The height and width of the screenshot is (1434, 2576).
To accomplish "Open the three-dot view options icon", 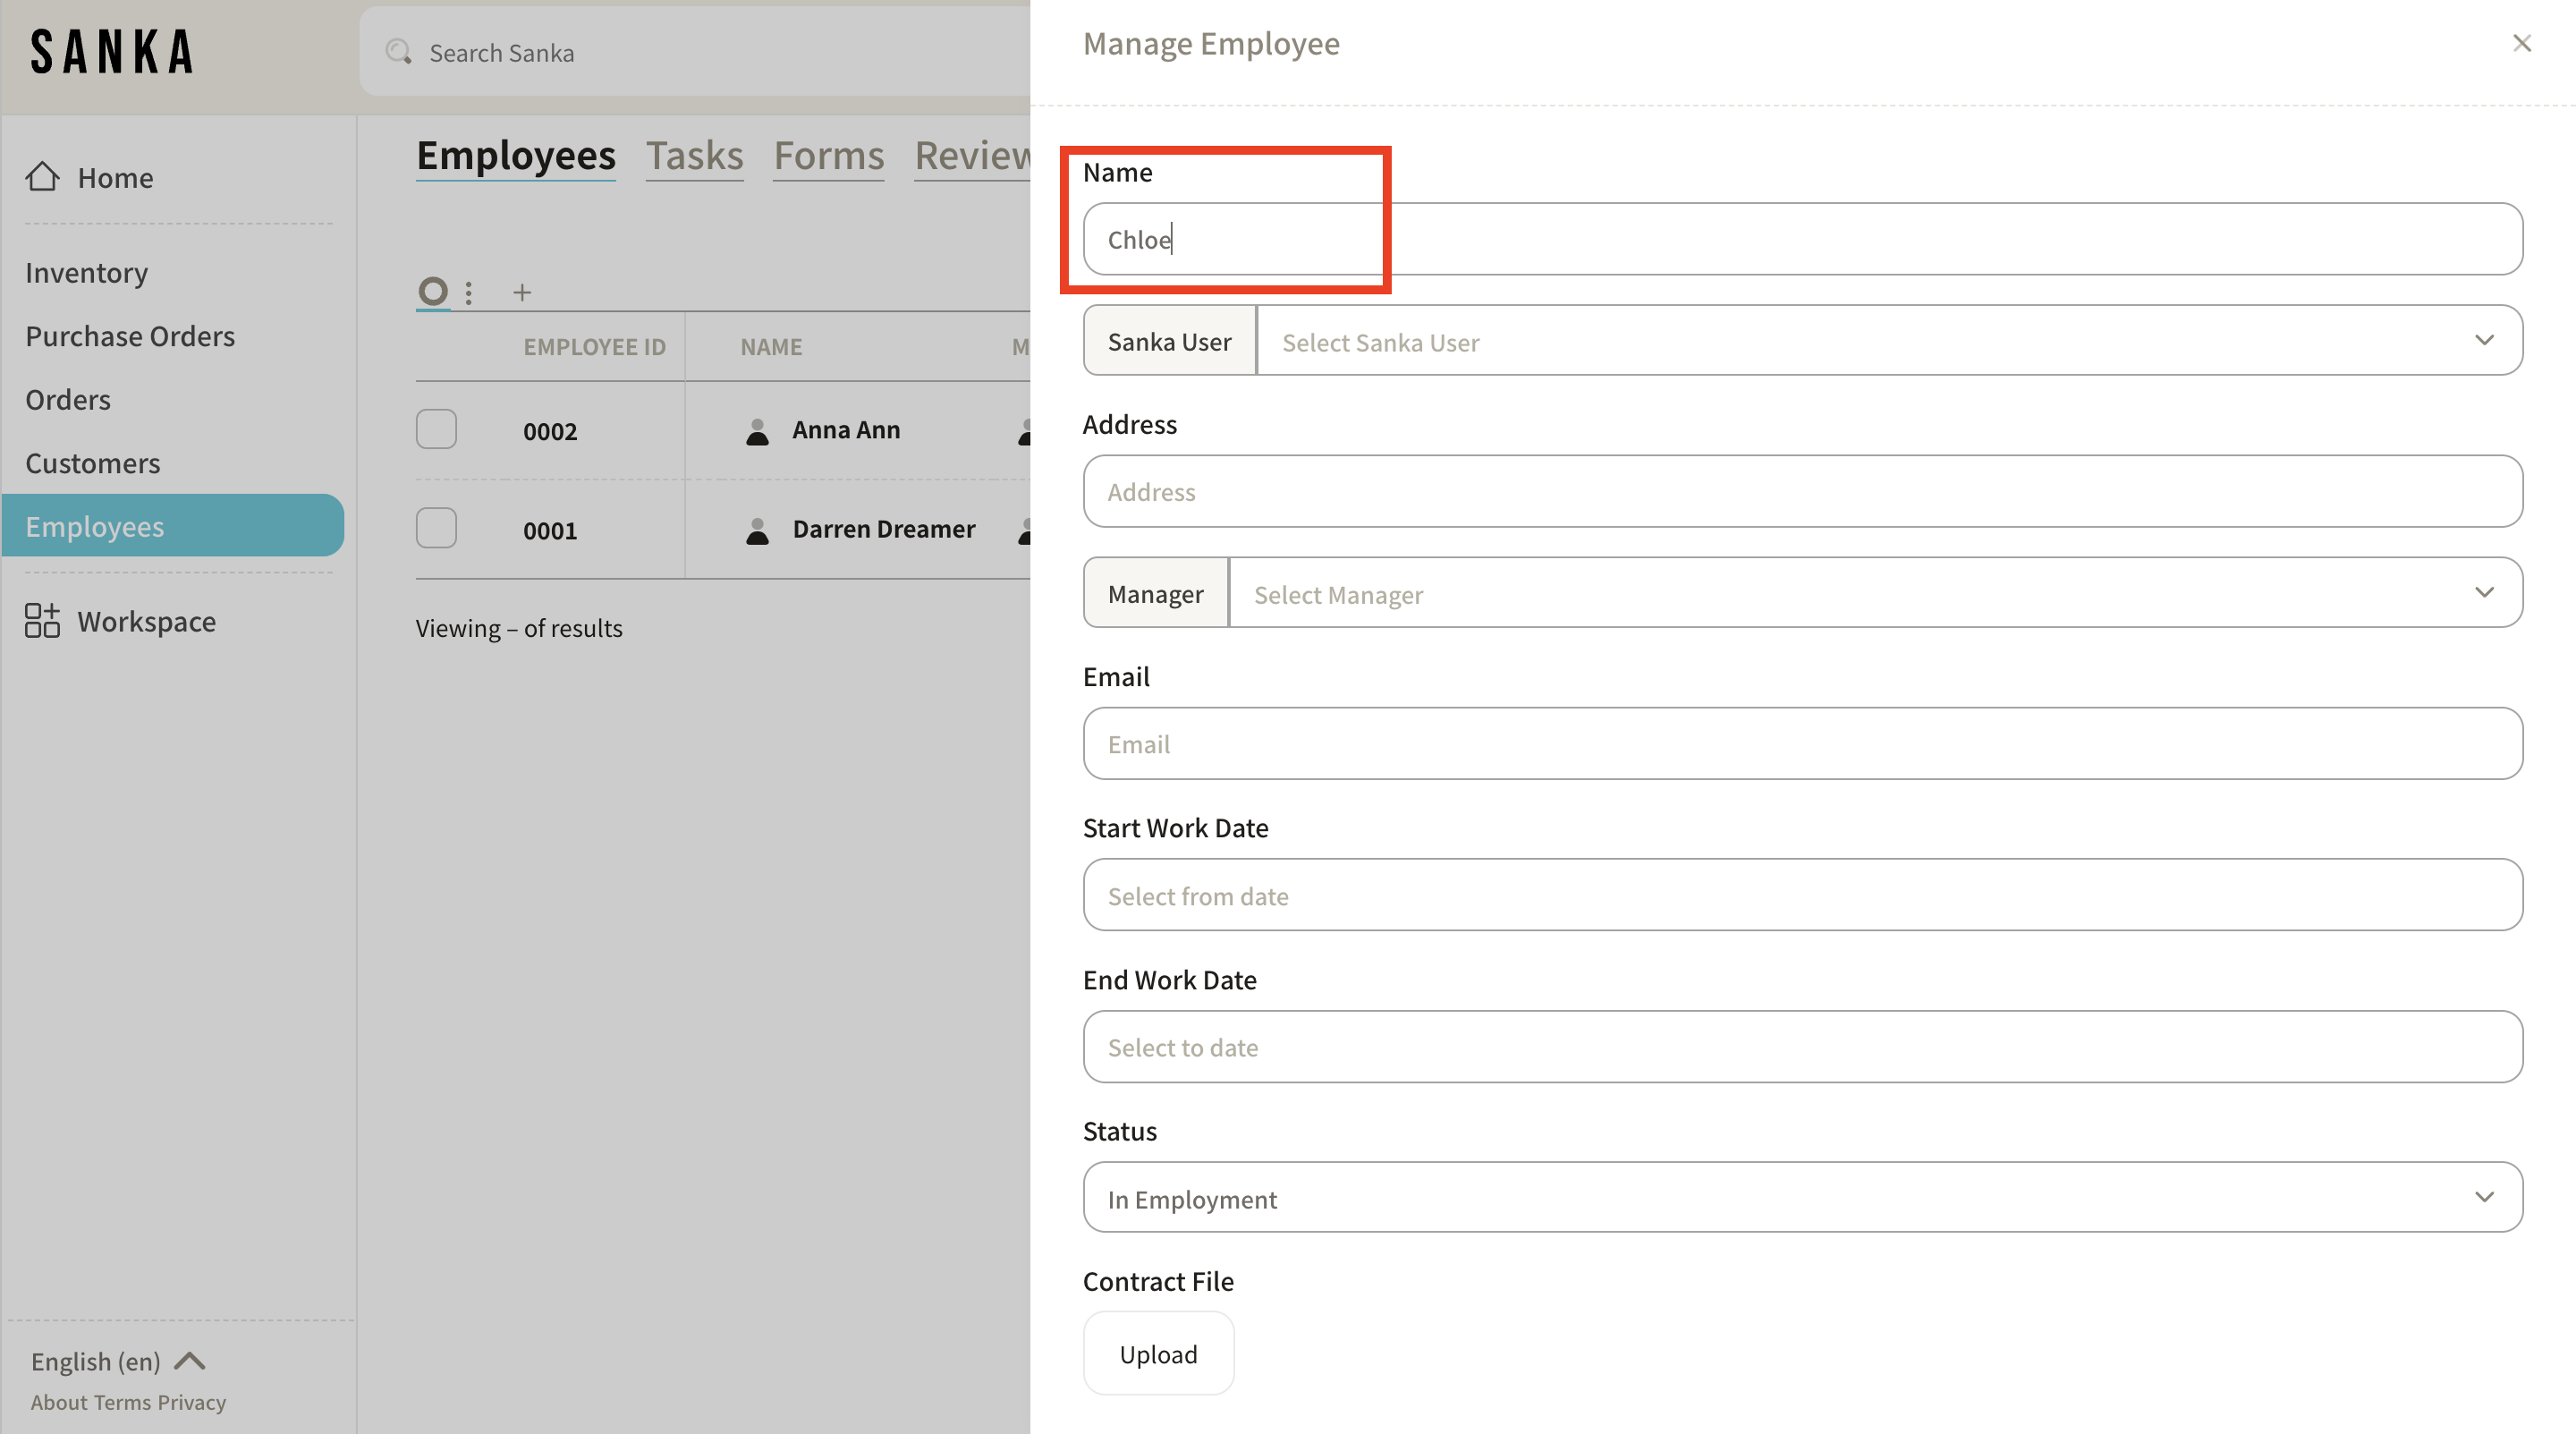I will 468,292.
